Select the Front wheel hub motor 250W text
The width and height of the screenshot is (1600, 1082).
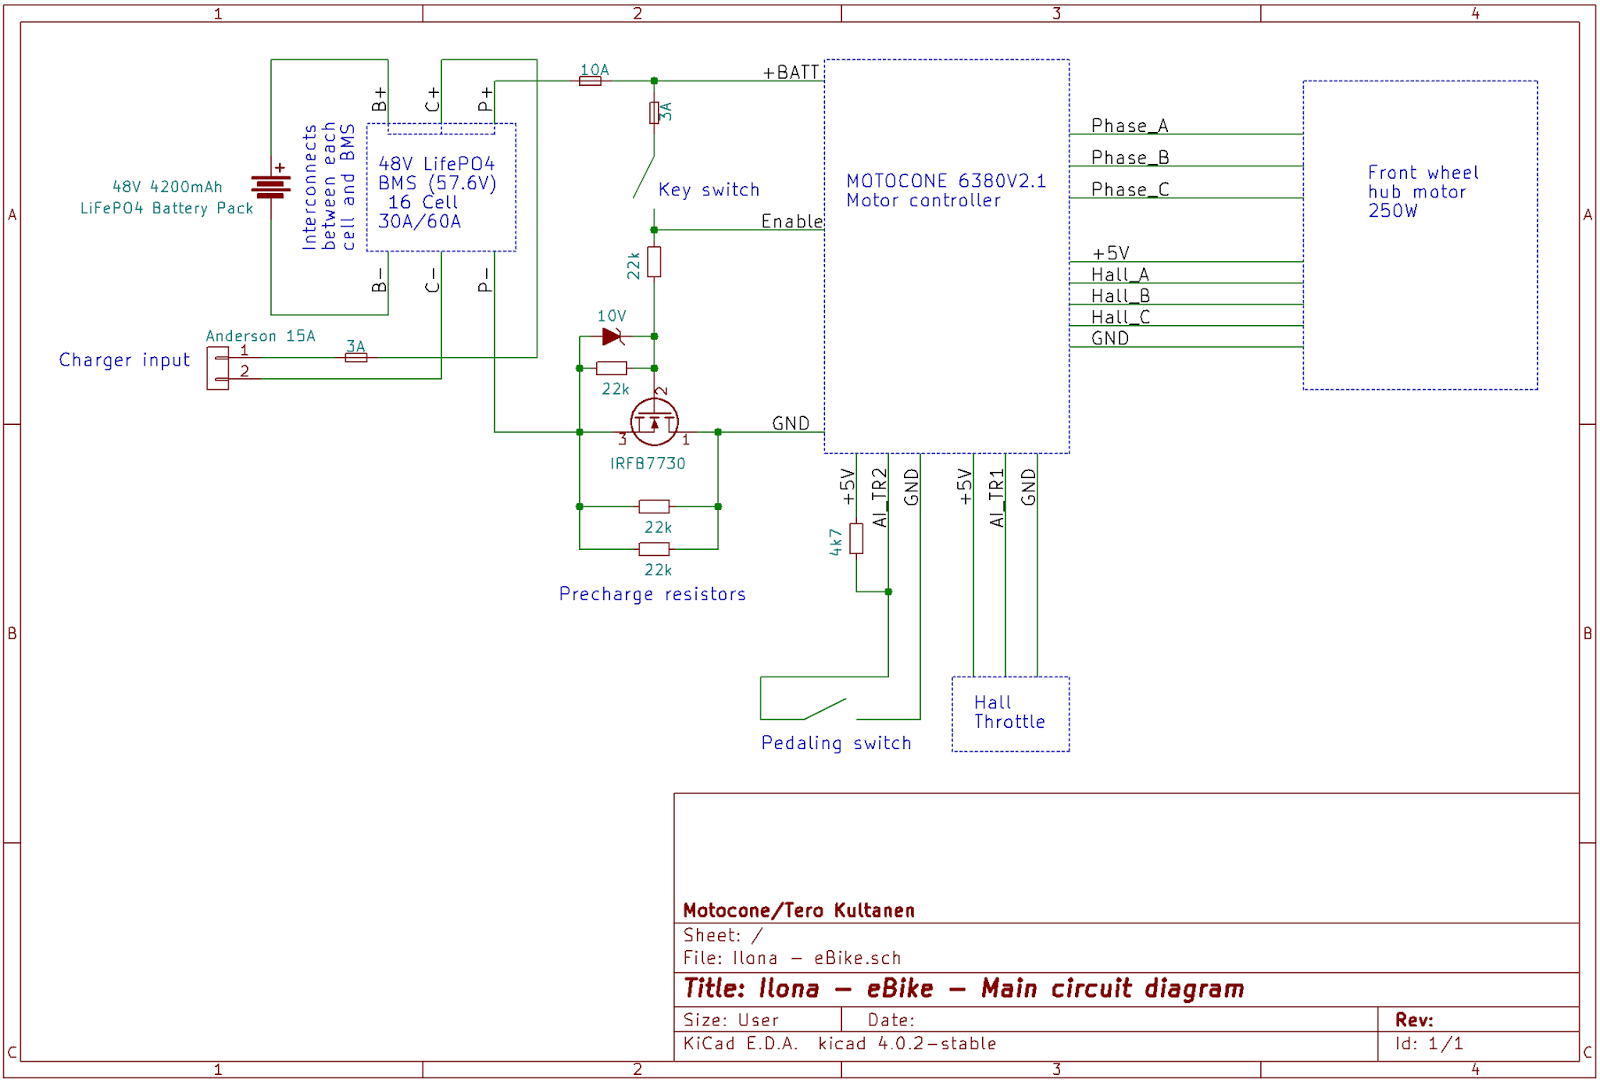click(1423, 191)
